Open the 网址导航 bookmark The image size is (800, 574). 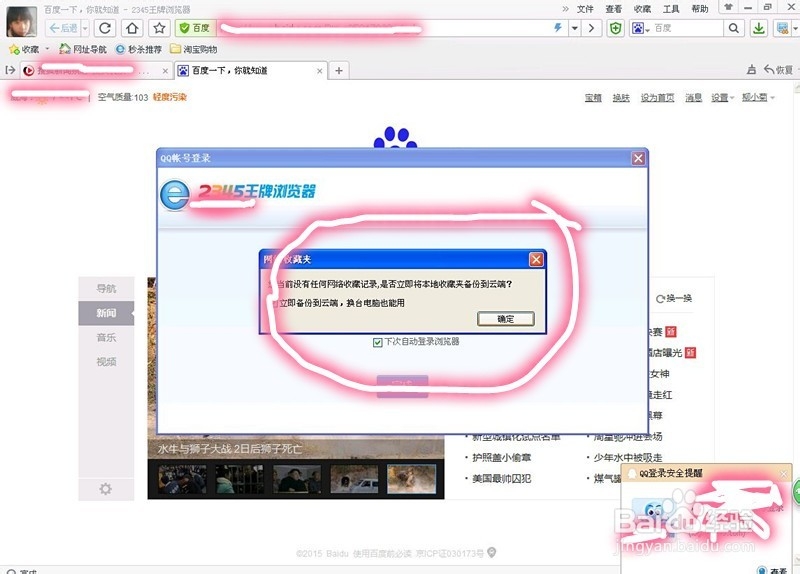click(x=83, y=49)
